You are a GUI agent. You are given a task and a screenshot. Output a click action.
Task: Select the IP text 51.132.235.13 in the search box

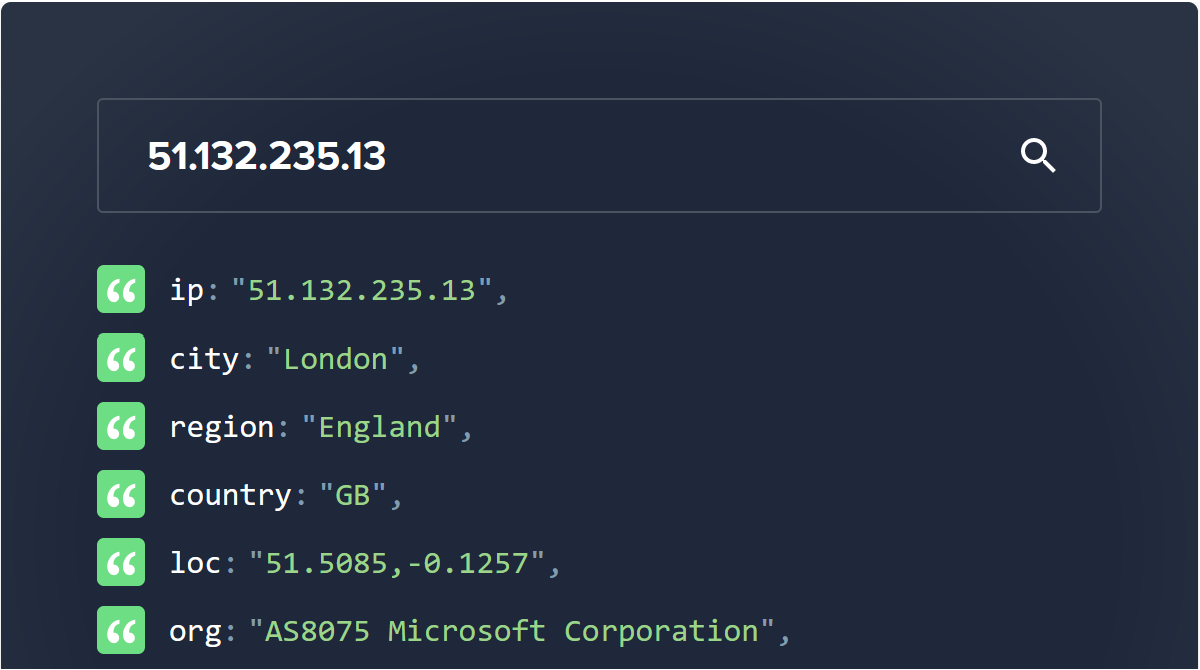pyautogui.click(x=268, y=157)
